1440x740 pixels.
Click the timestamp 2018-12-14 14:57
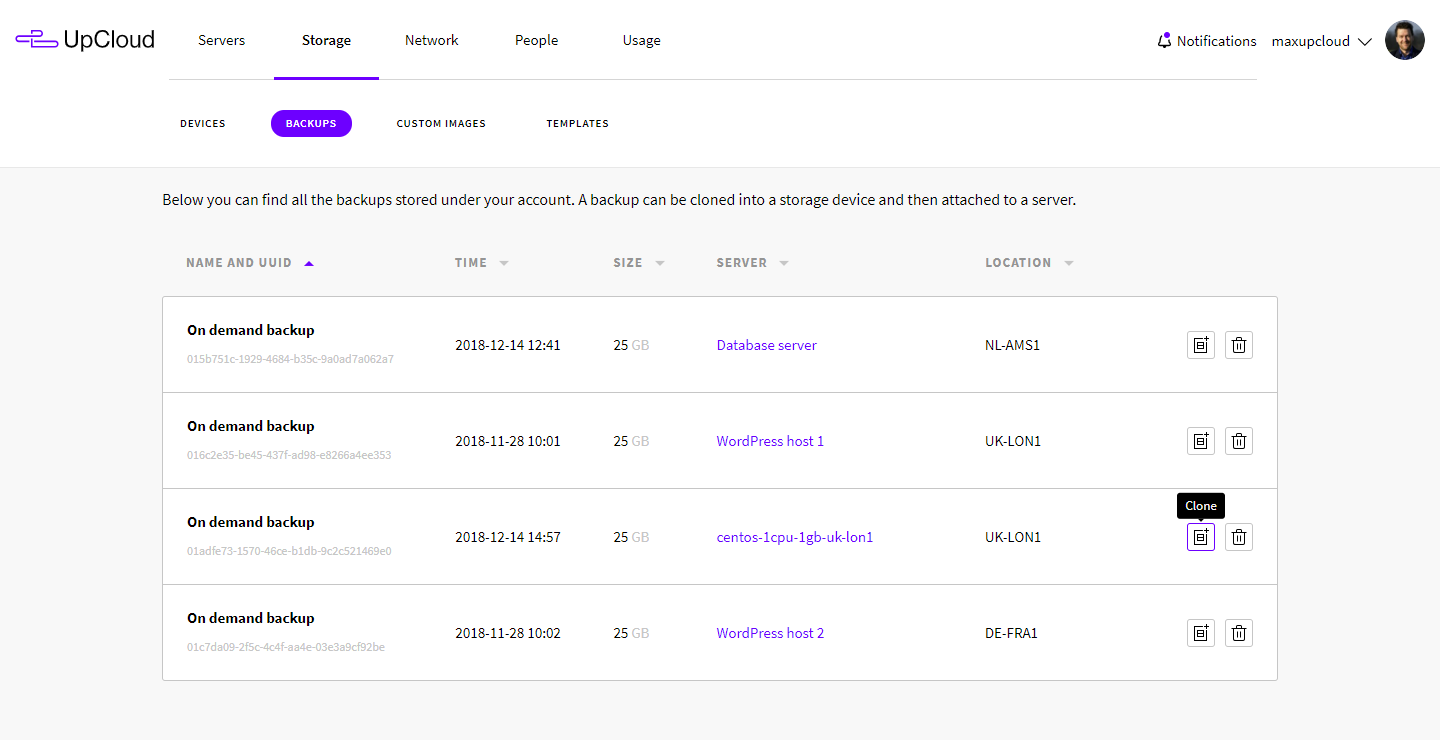pos(508,537)
